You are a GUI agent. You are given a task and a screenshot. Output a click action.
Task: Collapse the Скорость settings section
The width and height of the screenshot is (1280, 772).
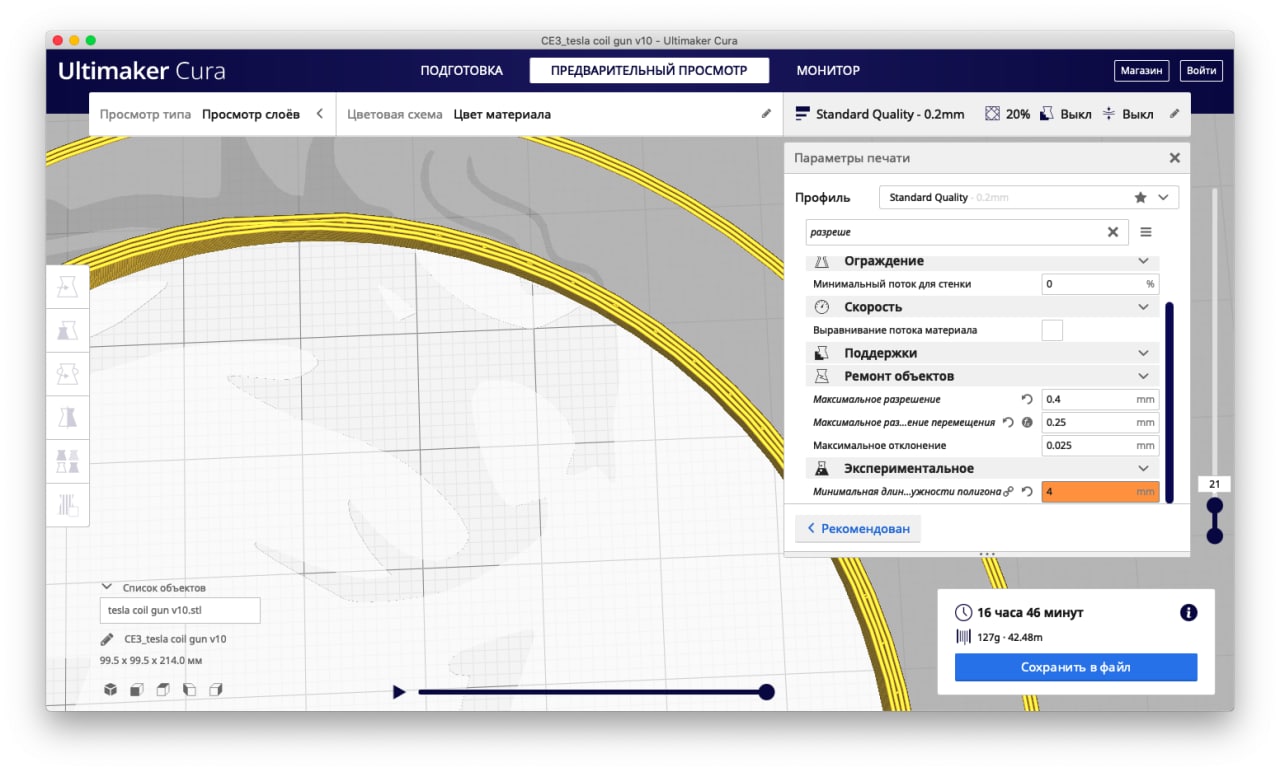coord(1143,307)
